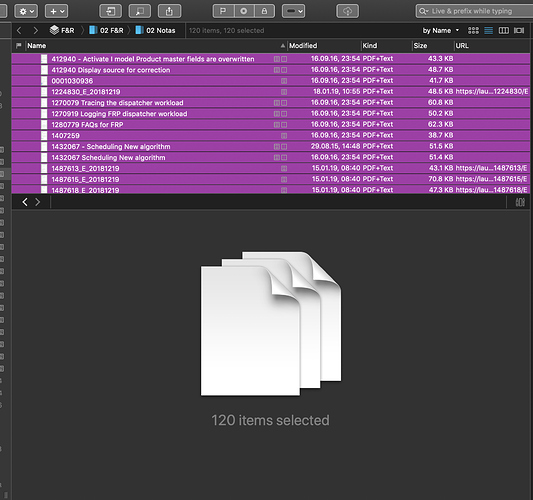Go back in navigation path bar

[x=19, y=31]
